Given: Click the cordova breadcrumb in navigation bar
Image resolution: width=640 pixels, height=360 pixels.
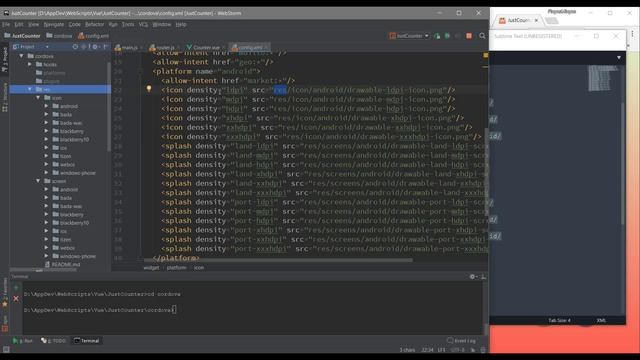Looking at the screenshot, I should click(x=59, y=36).
